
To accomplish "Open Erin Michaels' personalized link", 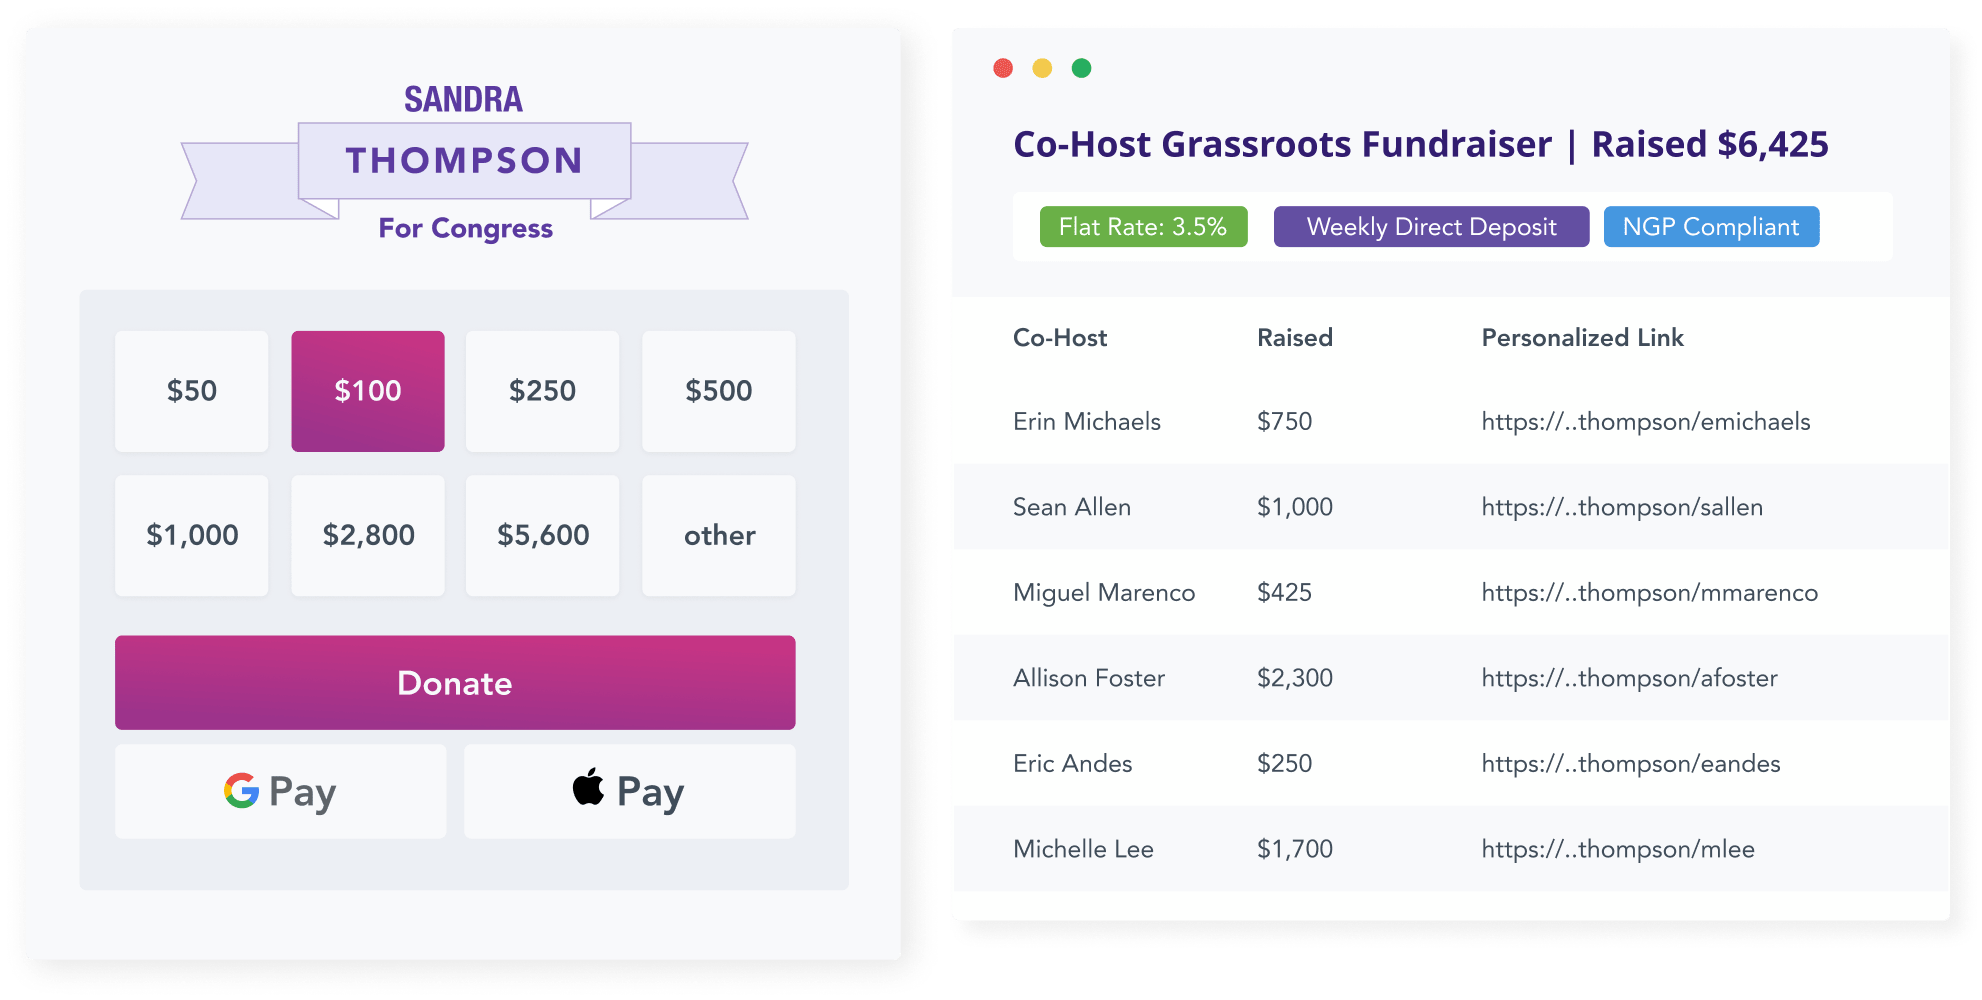I will pos(1645,422).
